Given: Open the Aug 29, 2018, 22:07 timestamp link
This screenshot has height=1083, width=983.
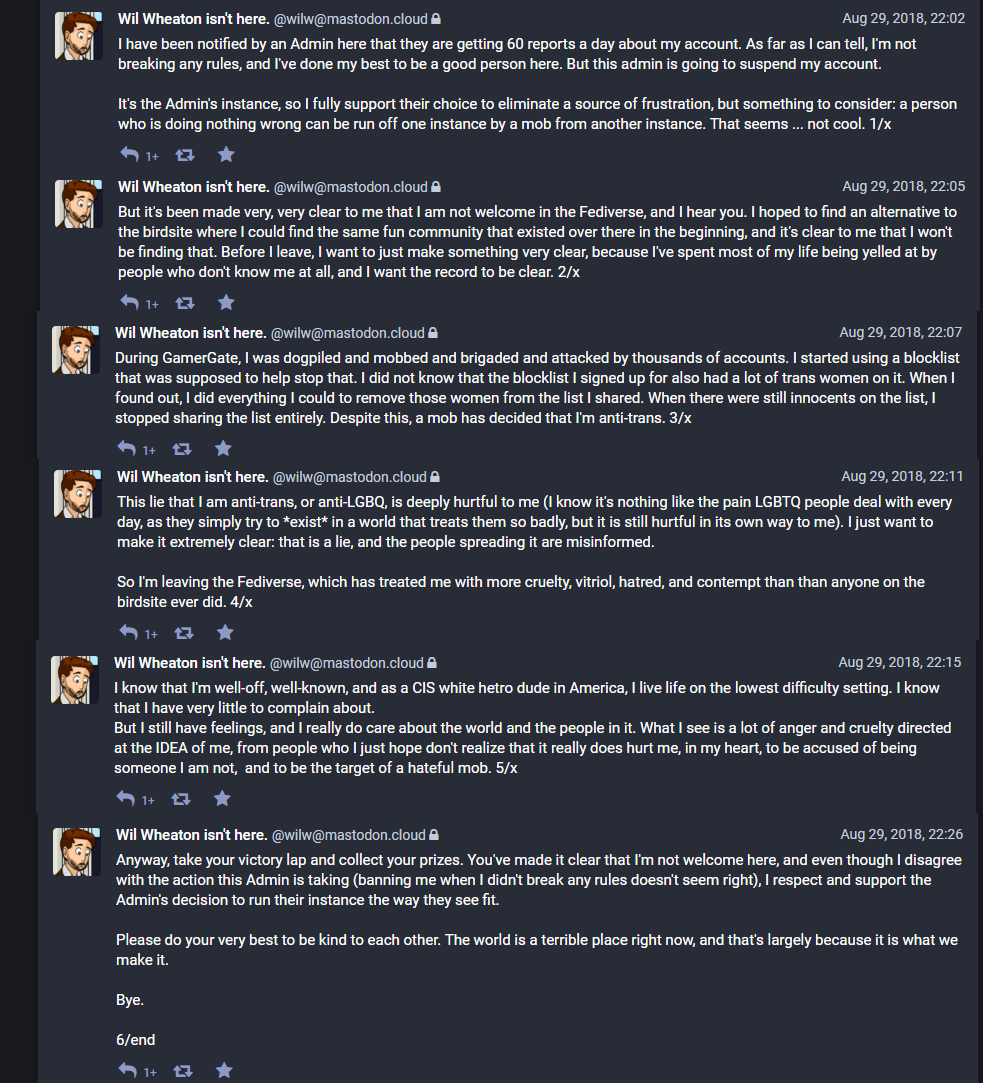Looking at the screenshot, I should pyautogui.click(x=900, y=332).
